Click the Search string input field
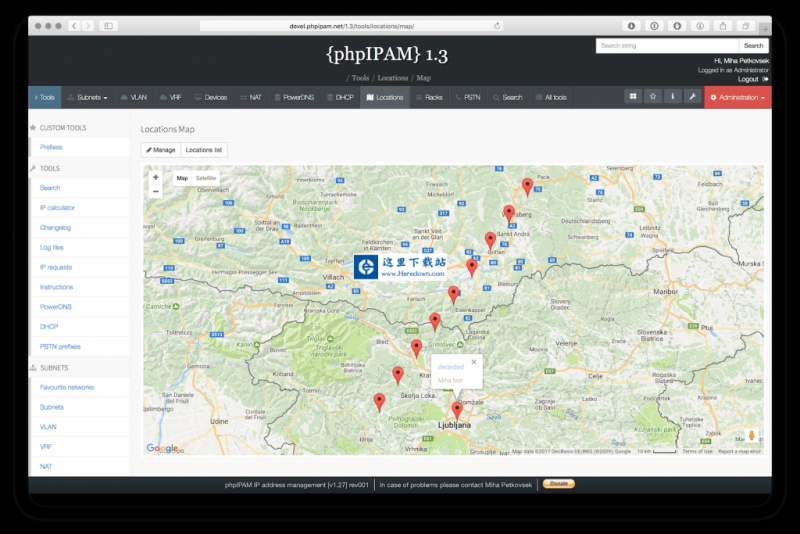Image resolution: width=800 pixels, height=534 pixels. [x=667, y=46]
